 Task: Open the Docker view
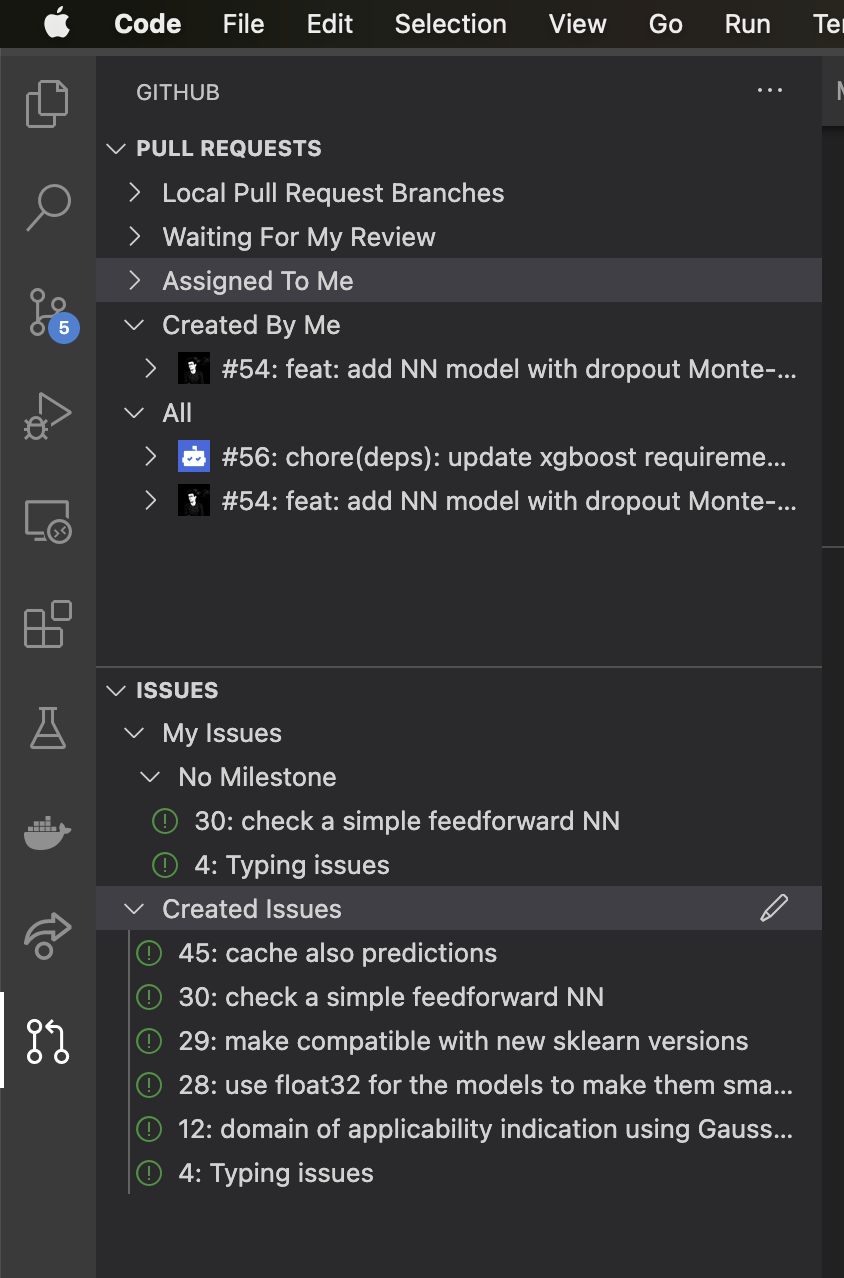pyautogui.click(x=47, y=832)
